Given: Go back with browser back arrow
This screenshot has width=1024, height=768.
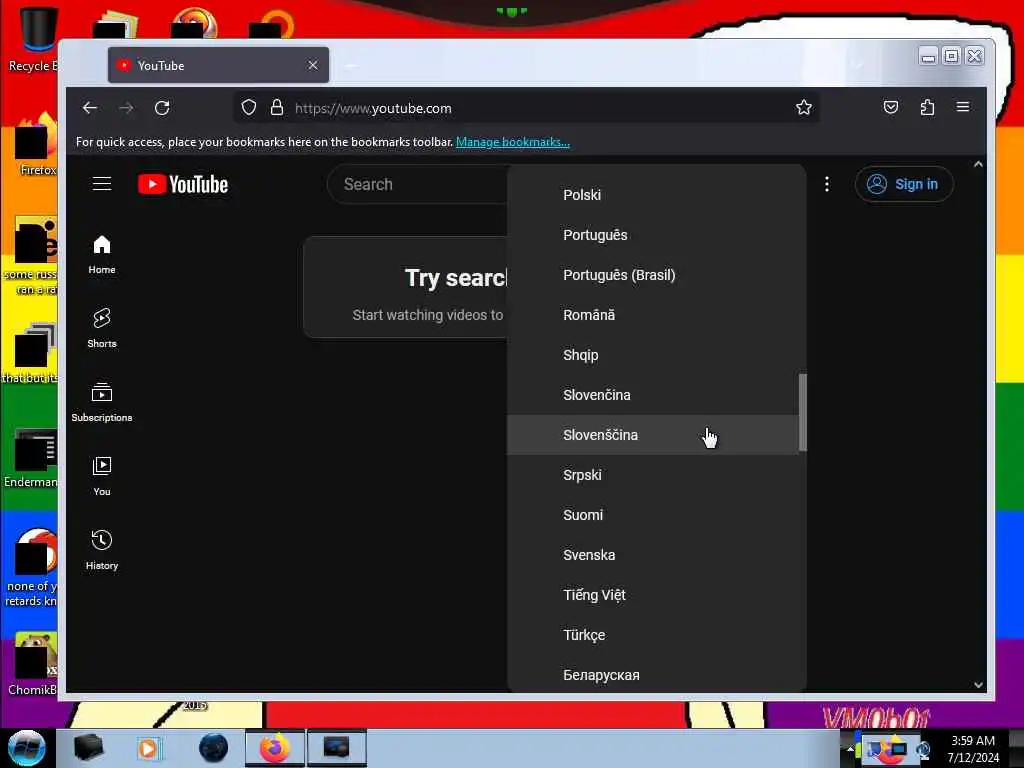Looking at the screenshot, I should tap(90, 108).
